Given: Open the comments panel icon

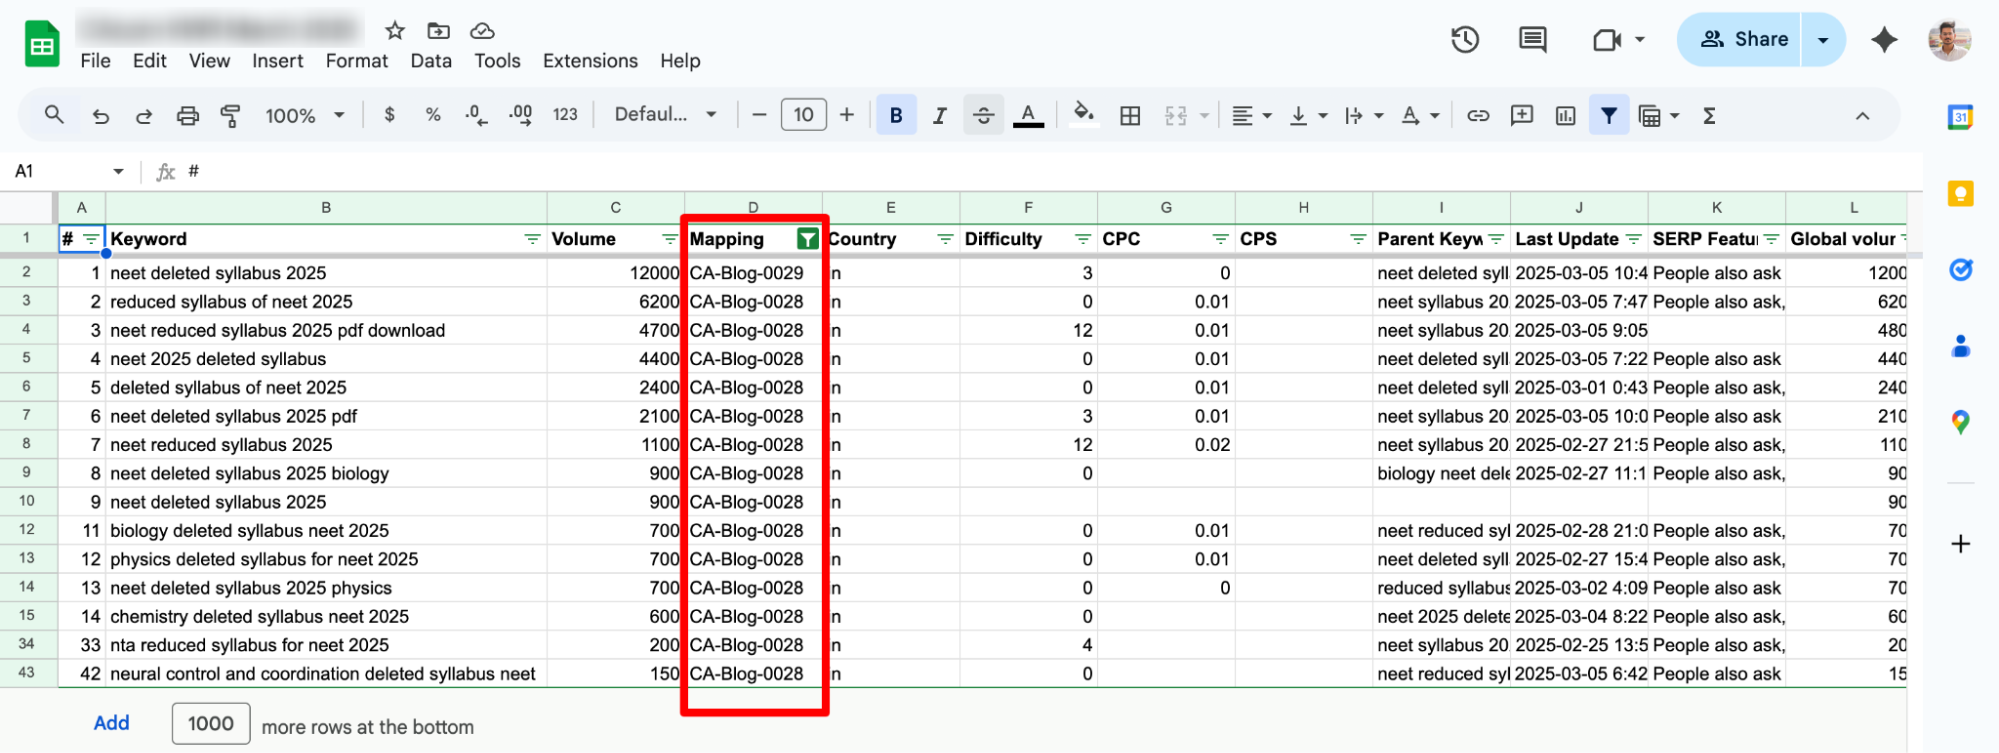Looking at the screenshot, I should [x=1532, y=40].
